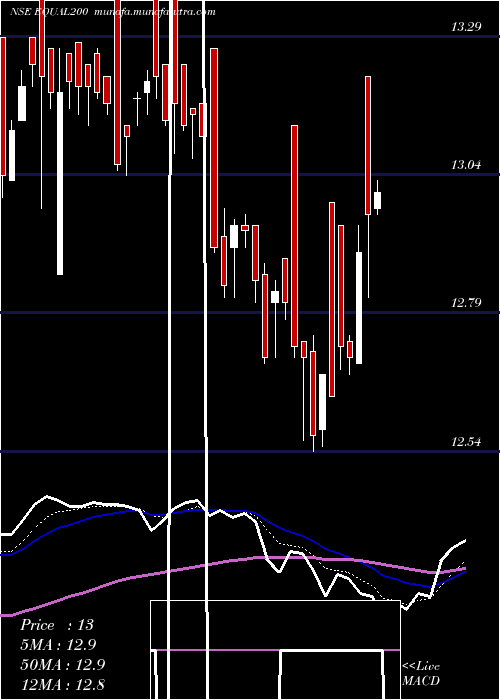Click the last white candle near 13.04
This screenshot has height=700, width=500.
[377, 200]
